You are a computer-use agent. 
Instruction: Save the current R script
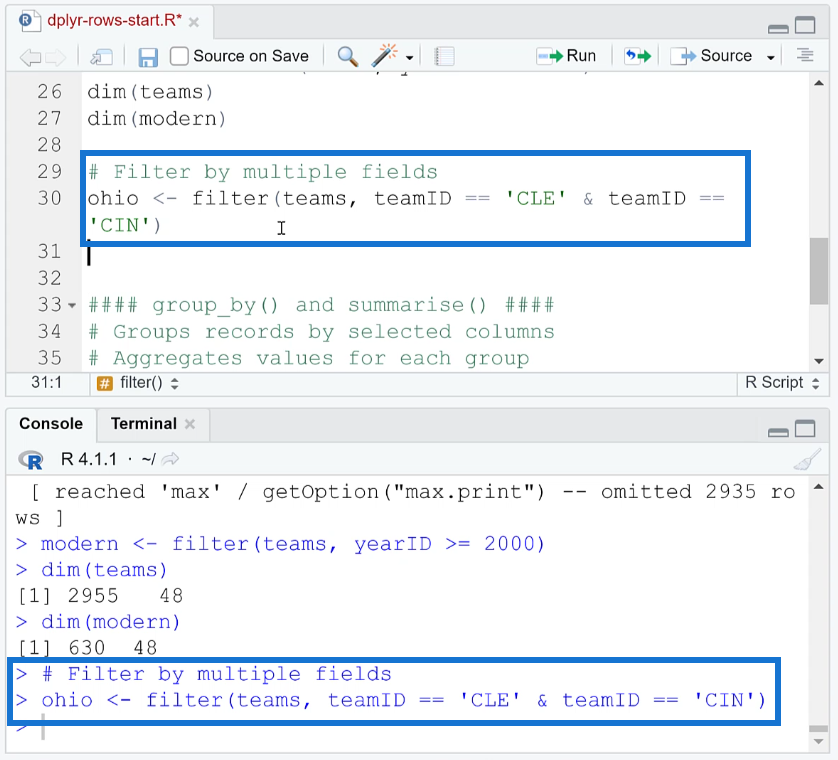[148, 57]
